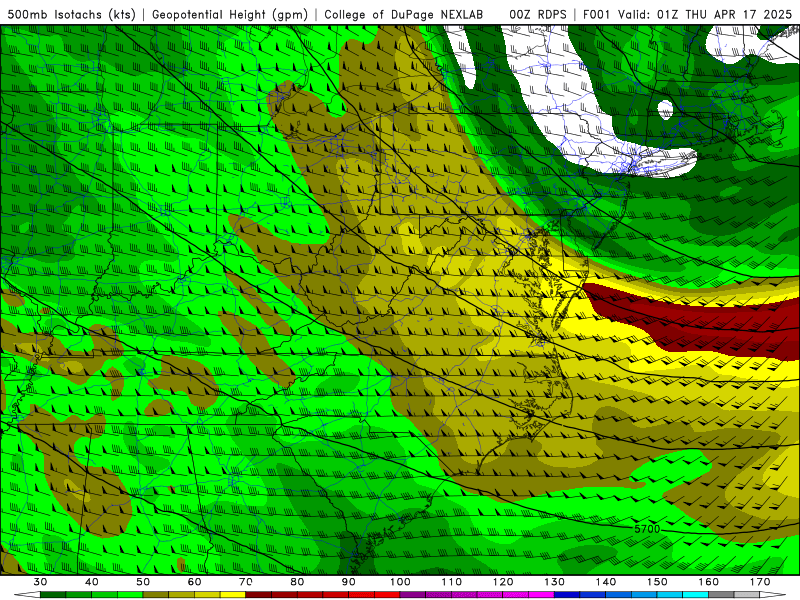This screenshot has height=600, width=800.
Task: Pick the darkest green swatch below the '30' label
Action: click(x=53, y=595)
